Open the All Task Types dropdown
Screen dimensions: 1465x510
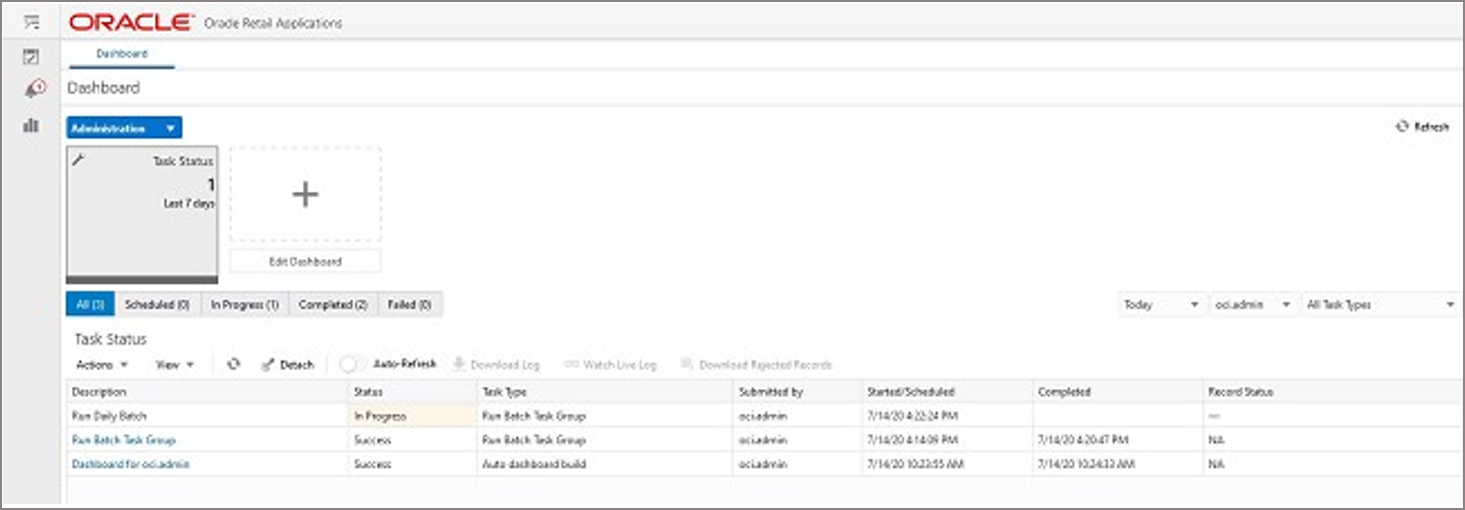pyautogui.click(x=1381, y=305)
